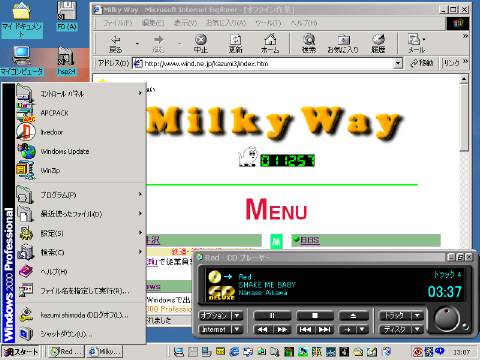Select the FD (A) floppy desktop icon
The width and height of the screenshot is (480, 360).
[x=67, y=16]
